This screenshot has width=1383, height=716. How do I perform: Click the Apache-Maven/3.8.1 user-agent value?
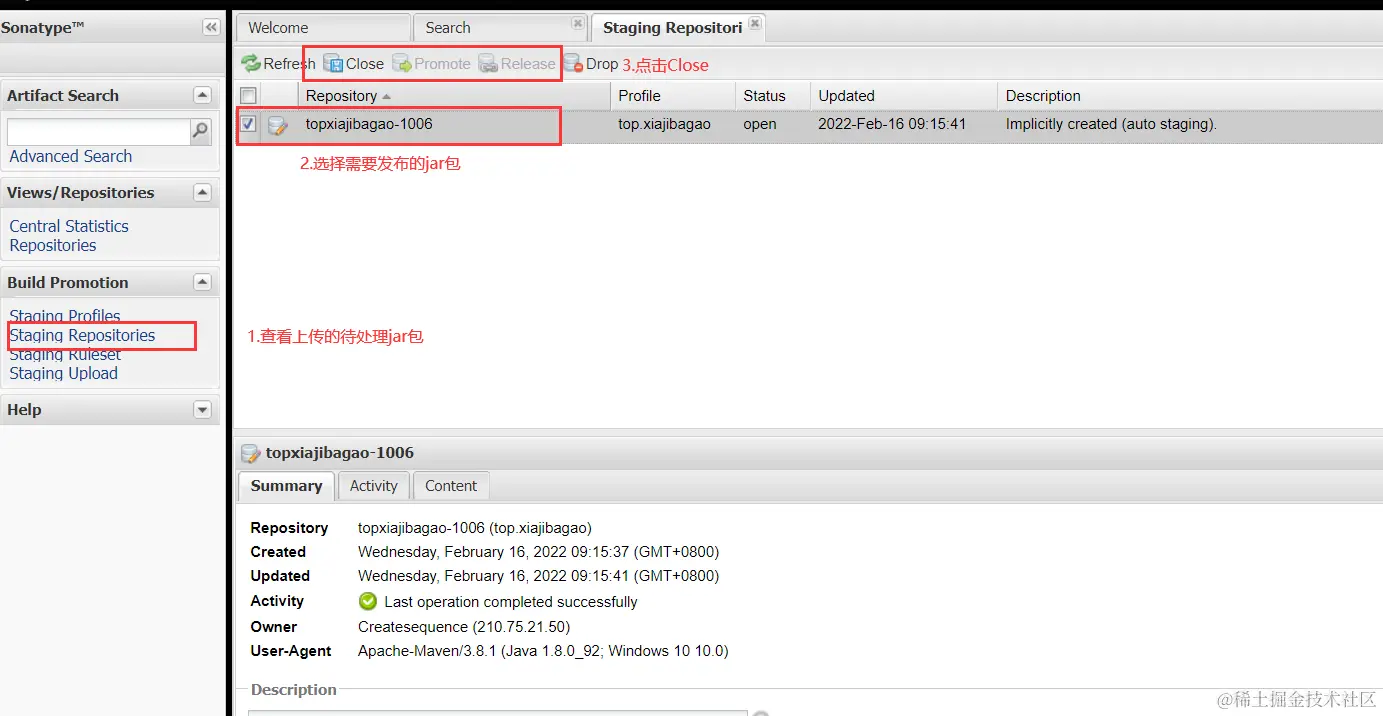tap(543, 651)
